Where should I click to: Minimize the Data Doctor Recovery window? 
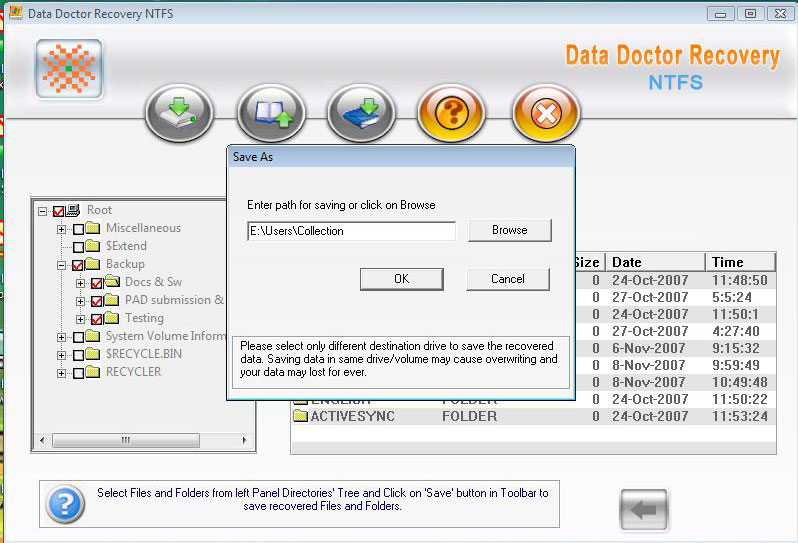click(720, 14)
